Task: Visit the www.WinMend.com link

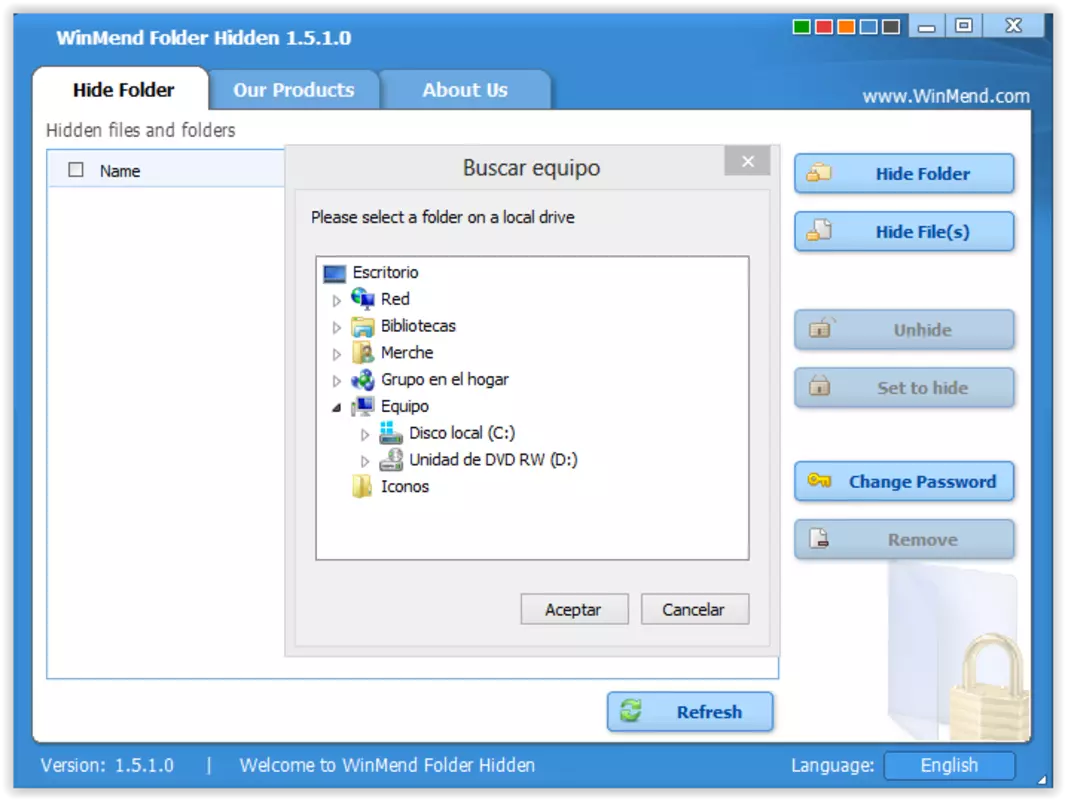Action: pos(945,96)
